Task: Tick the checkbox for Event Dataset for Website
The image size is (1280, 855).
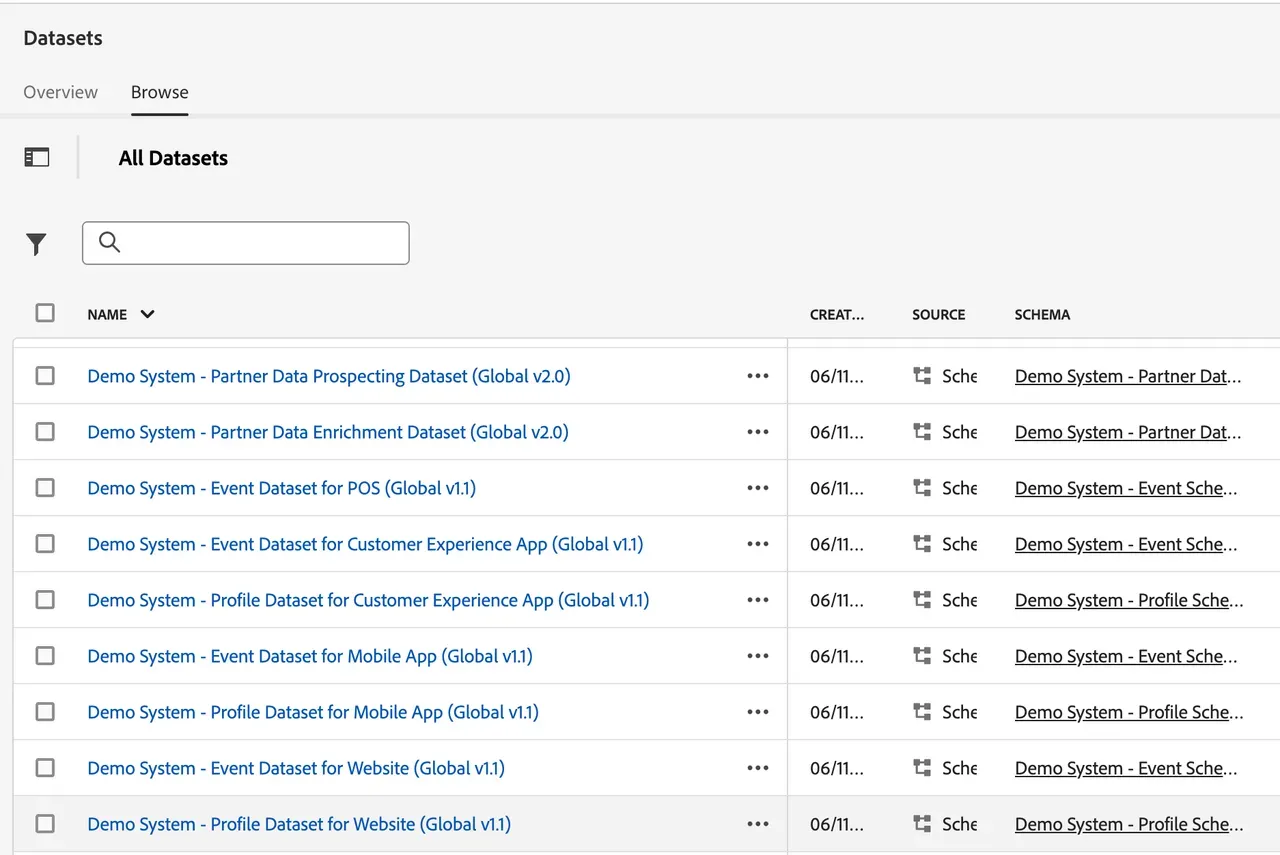Action: 45,768
